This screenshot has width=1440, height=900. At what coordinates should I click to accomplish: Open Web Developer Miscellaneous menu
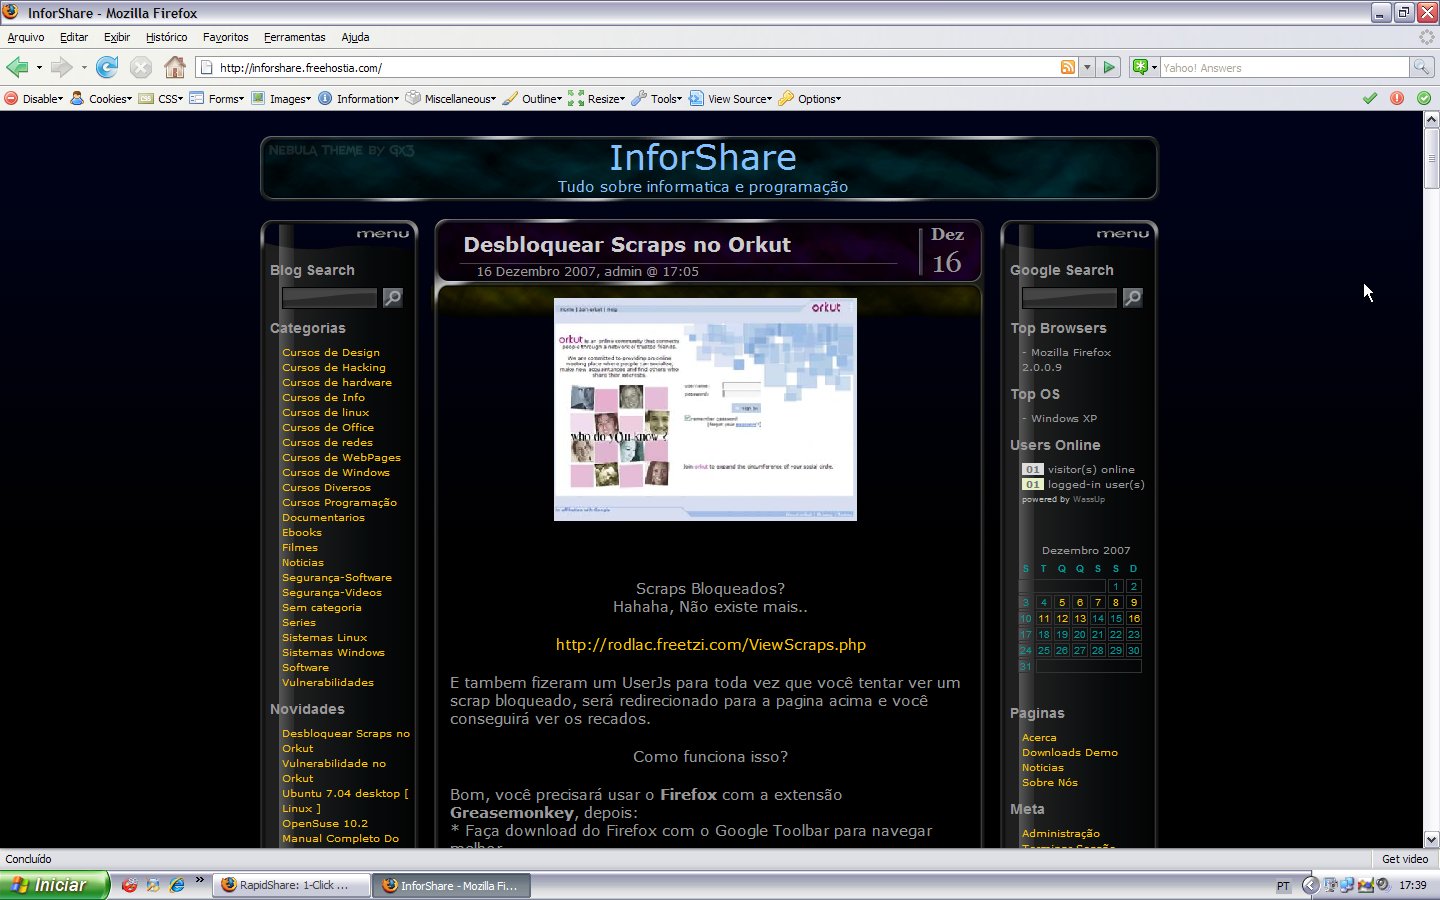(451, 99)
